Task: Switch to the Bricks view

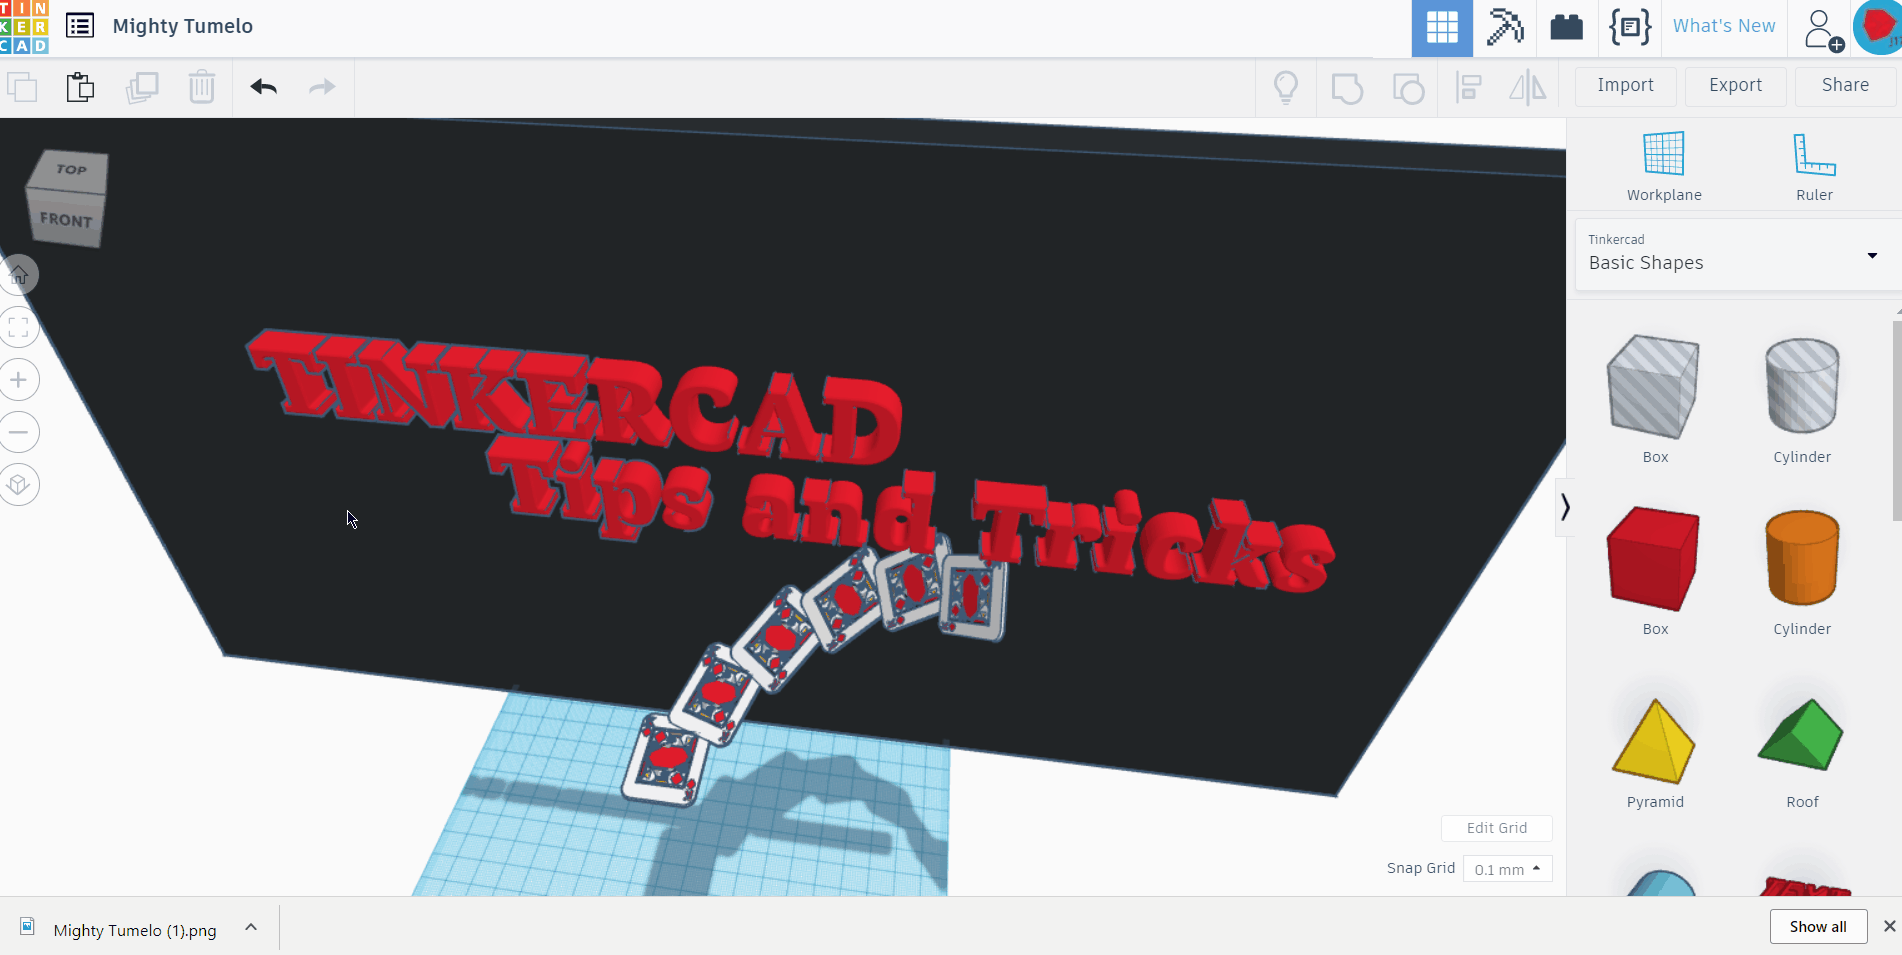Action: pyautogui.click(x=1566, y=28)
